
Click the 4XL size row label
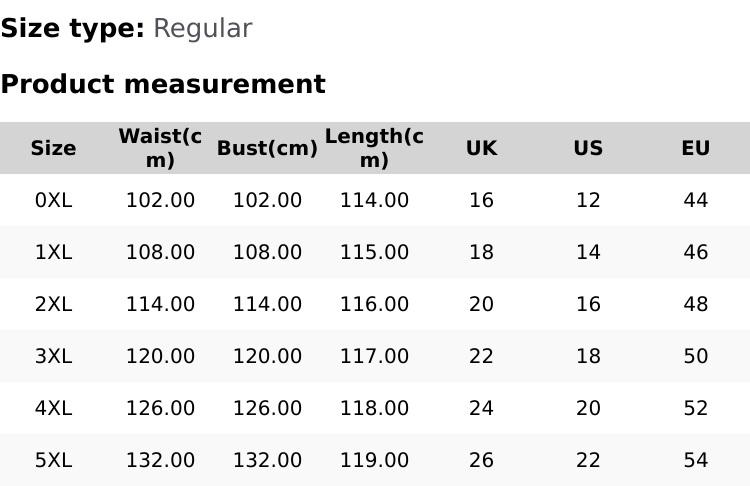coord(53,408)
